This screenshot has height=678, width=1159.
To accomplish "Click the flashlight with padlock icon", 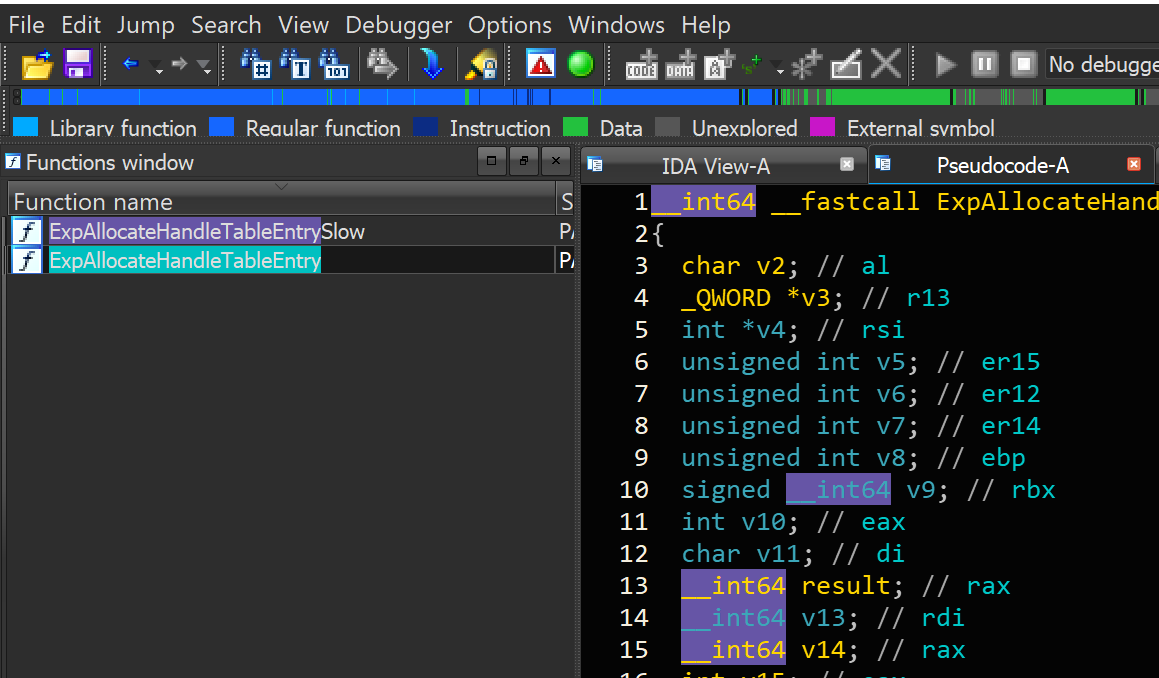I will pyautogui.click(x=480, y=64).
